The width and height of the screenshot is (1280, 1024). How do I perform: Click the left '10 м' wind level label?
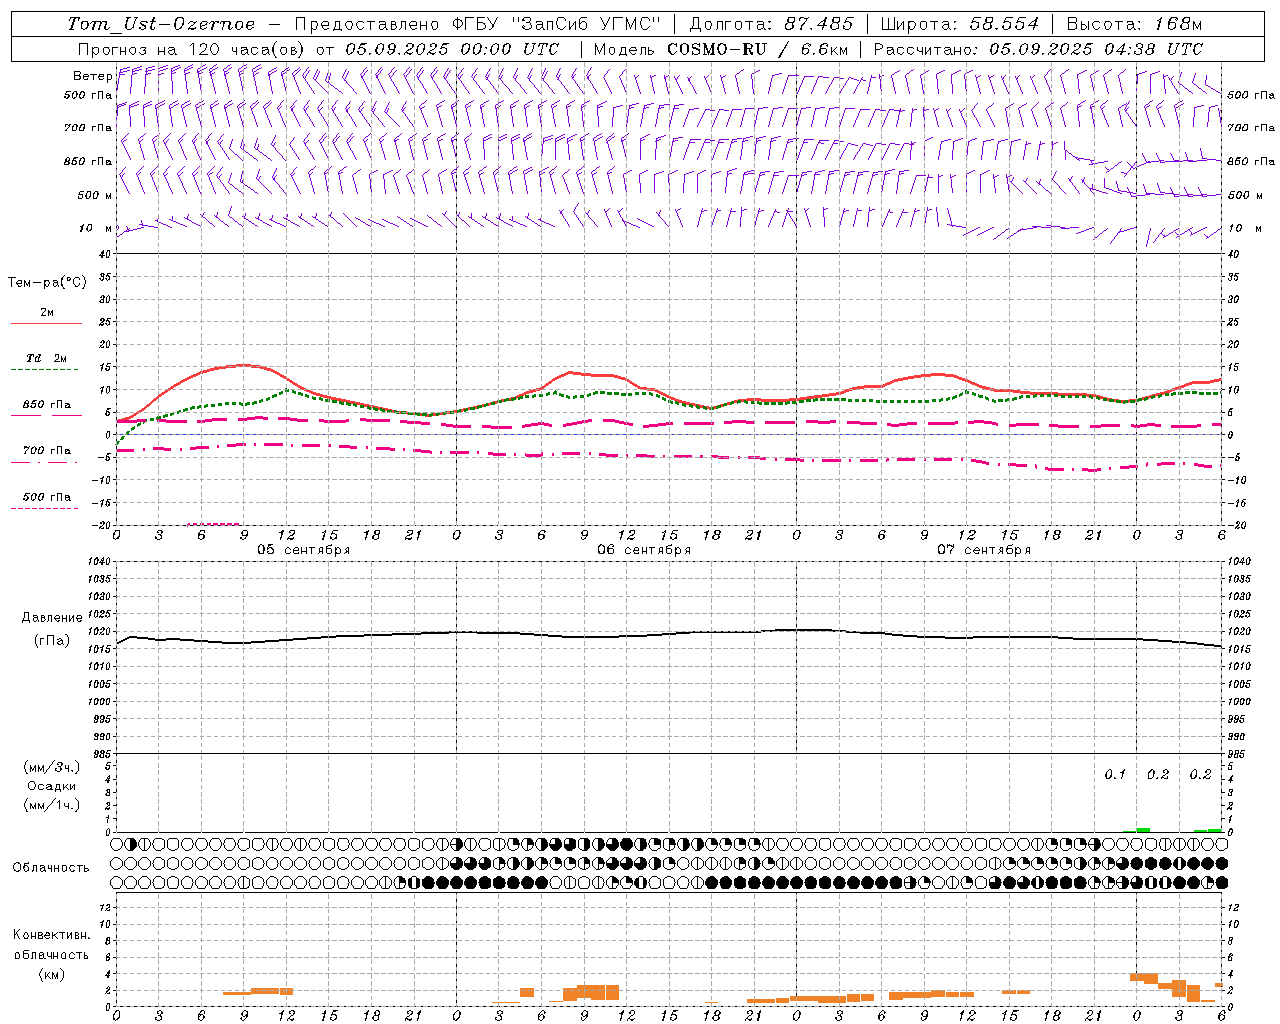96,228
